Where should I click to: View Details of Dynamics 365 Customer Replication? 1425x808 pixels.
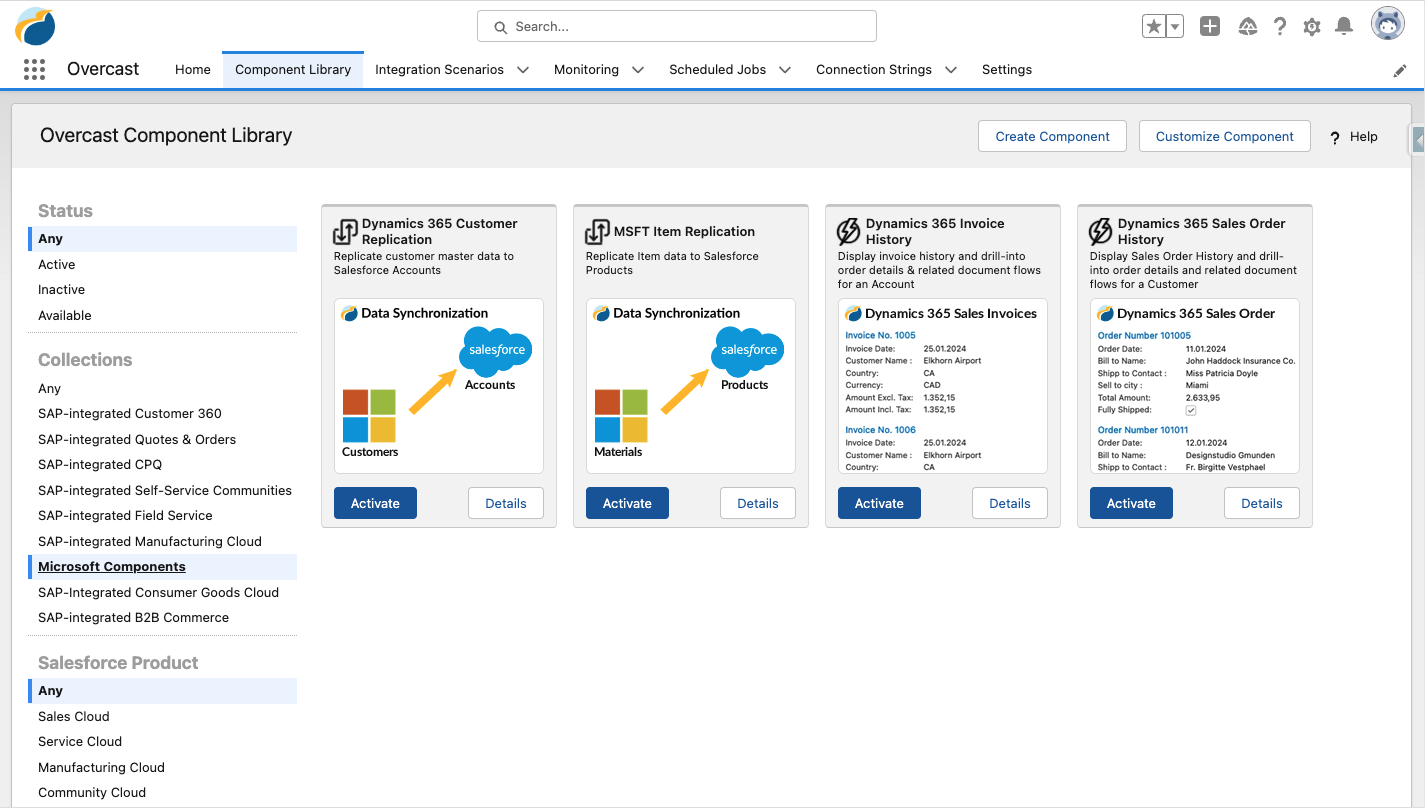(x=506, y=503)
